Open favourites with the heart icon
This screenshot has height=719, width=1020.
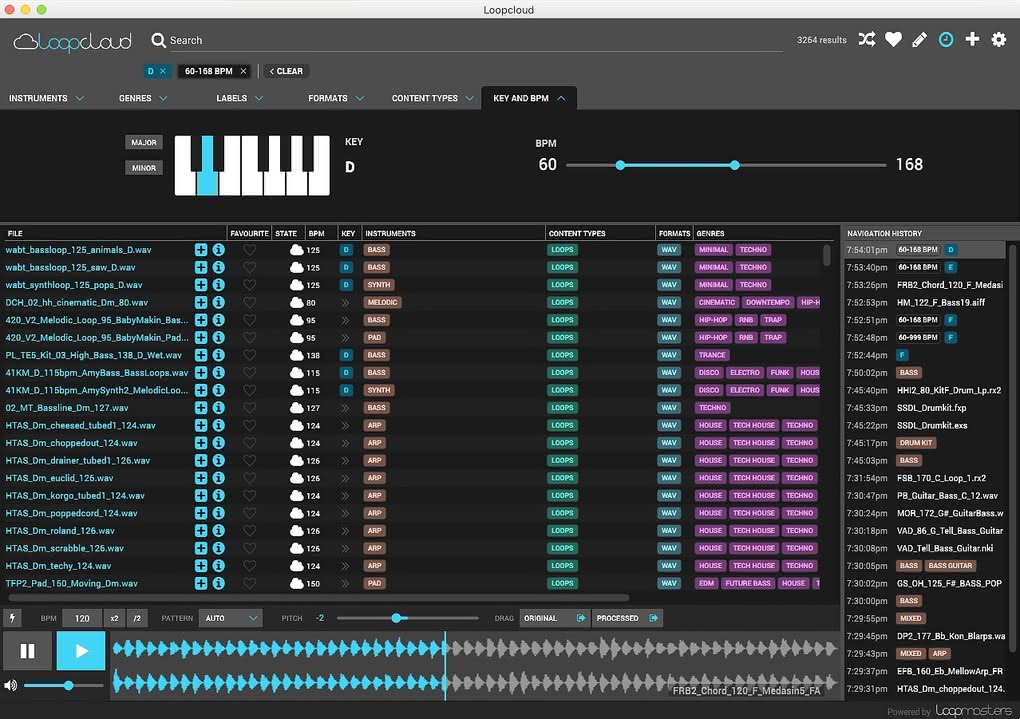point(893,40)
